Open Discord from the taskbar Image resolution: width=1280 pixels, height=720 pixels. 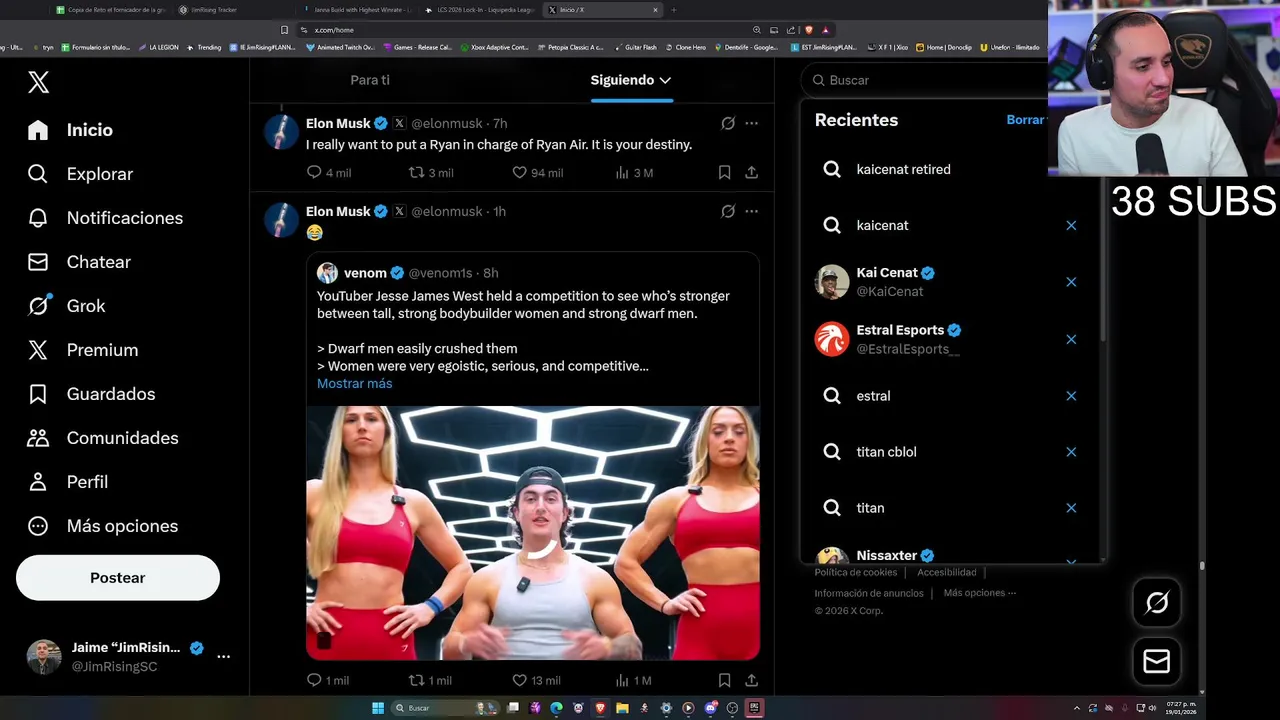coord(710,708)
